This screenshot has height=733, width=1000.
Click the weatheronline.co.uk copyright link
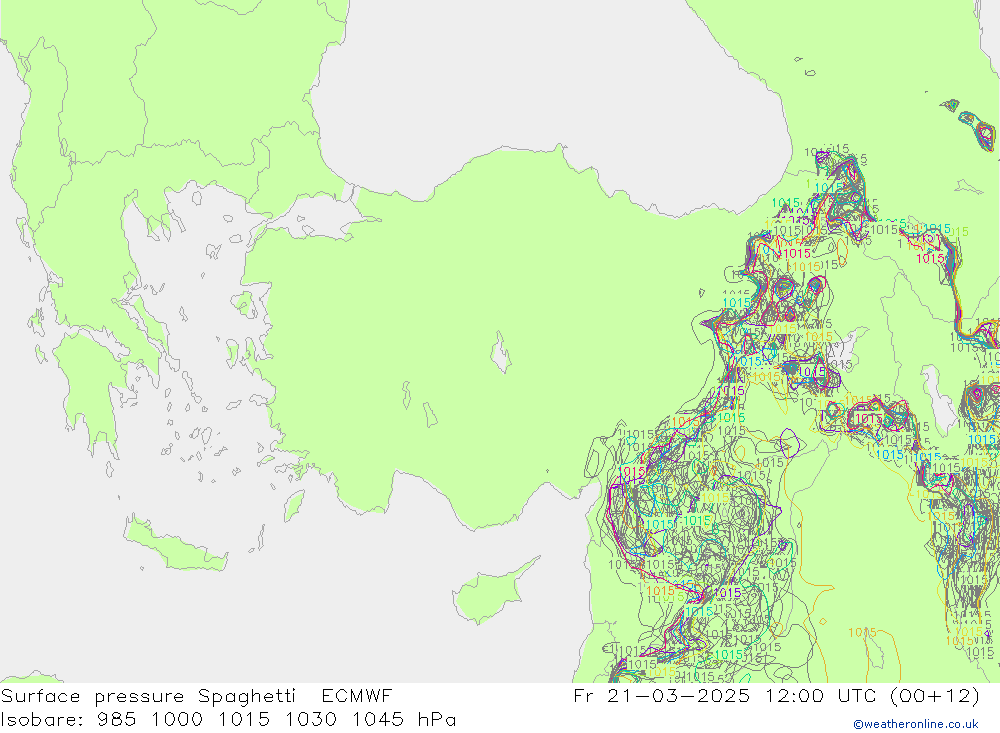[x=915, y=724]
